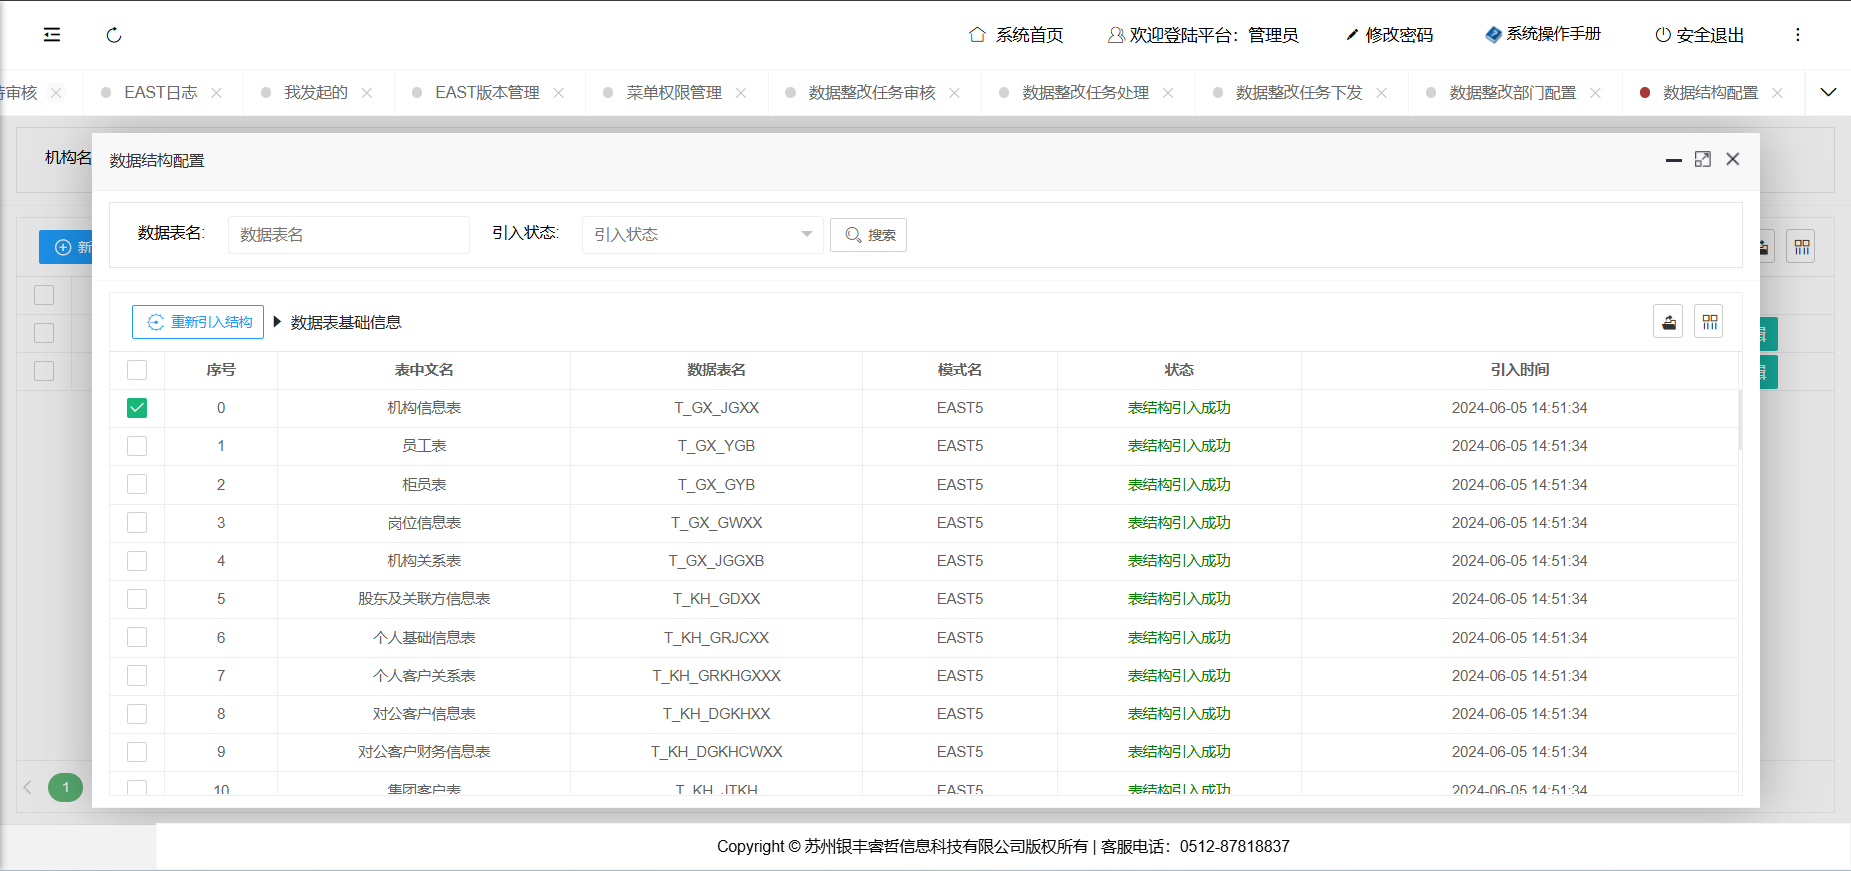
Task: Open the 引入状态 dropdown
Action: (702, 235)
